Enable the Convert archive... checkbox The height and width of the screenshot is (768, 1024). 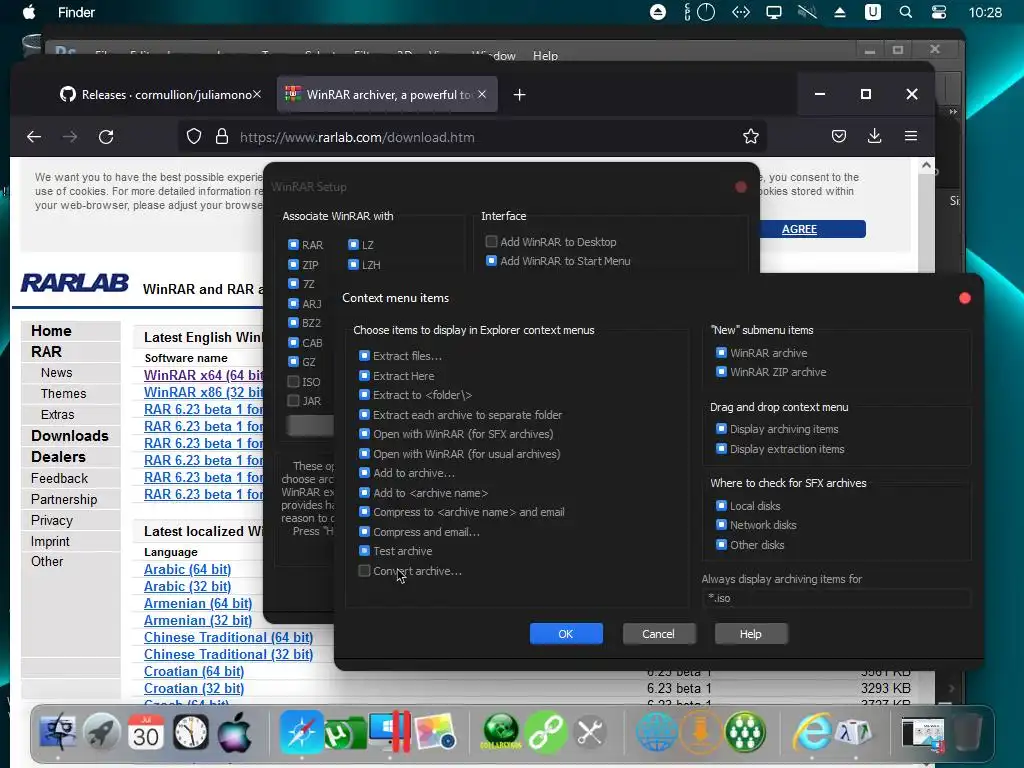click(364, 571)
